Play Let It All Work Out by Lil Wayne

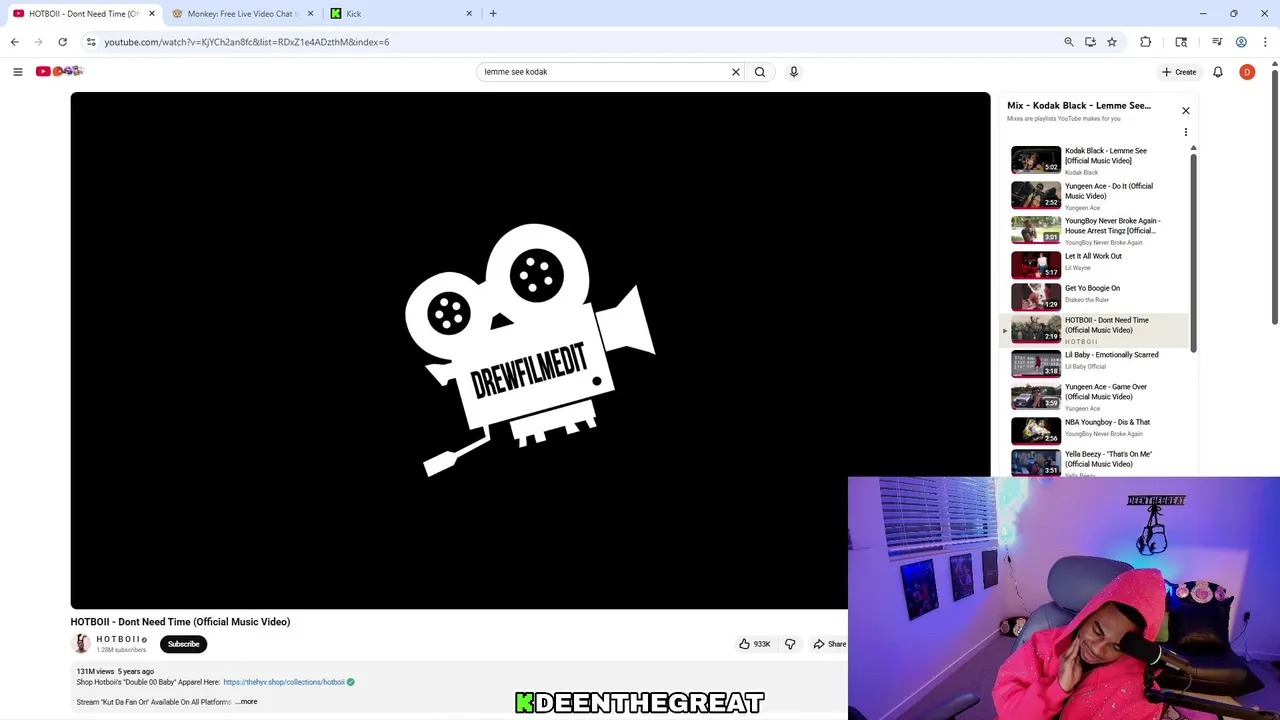tap(1097, 264)
